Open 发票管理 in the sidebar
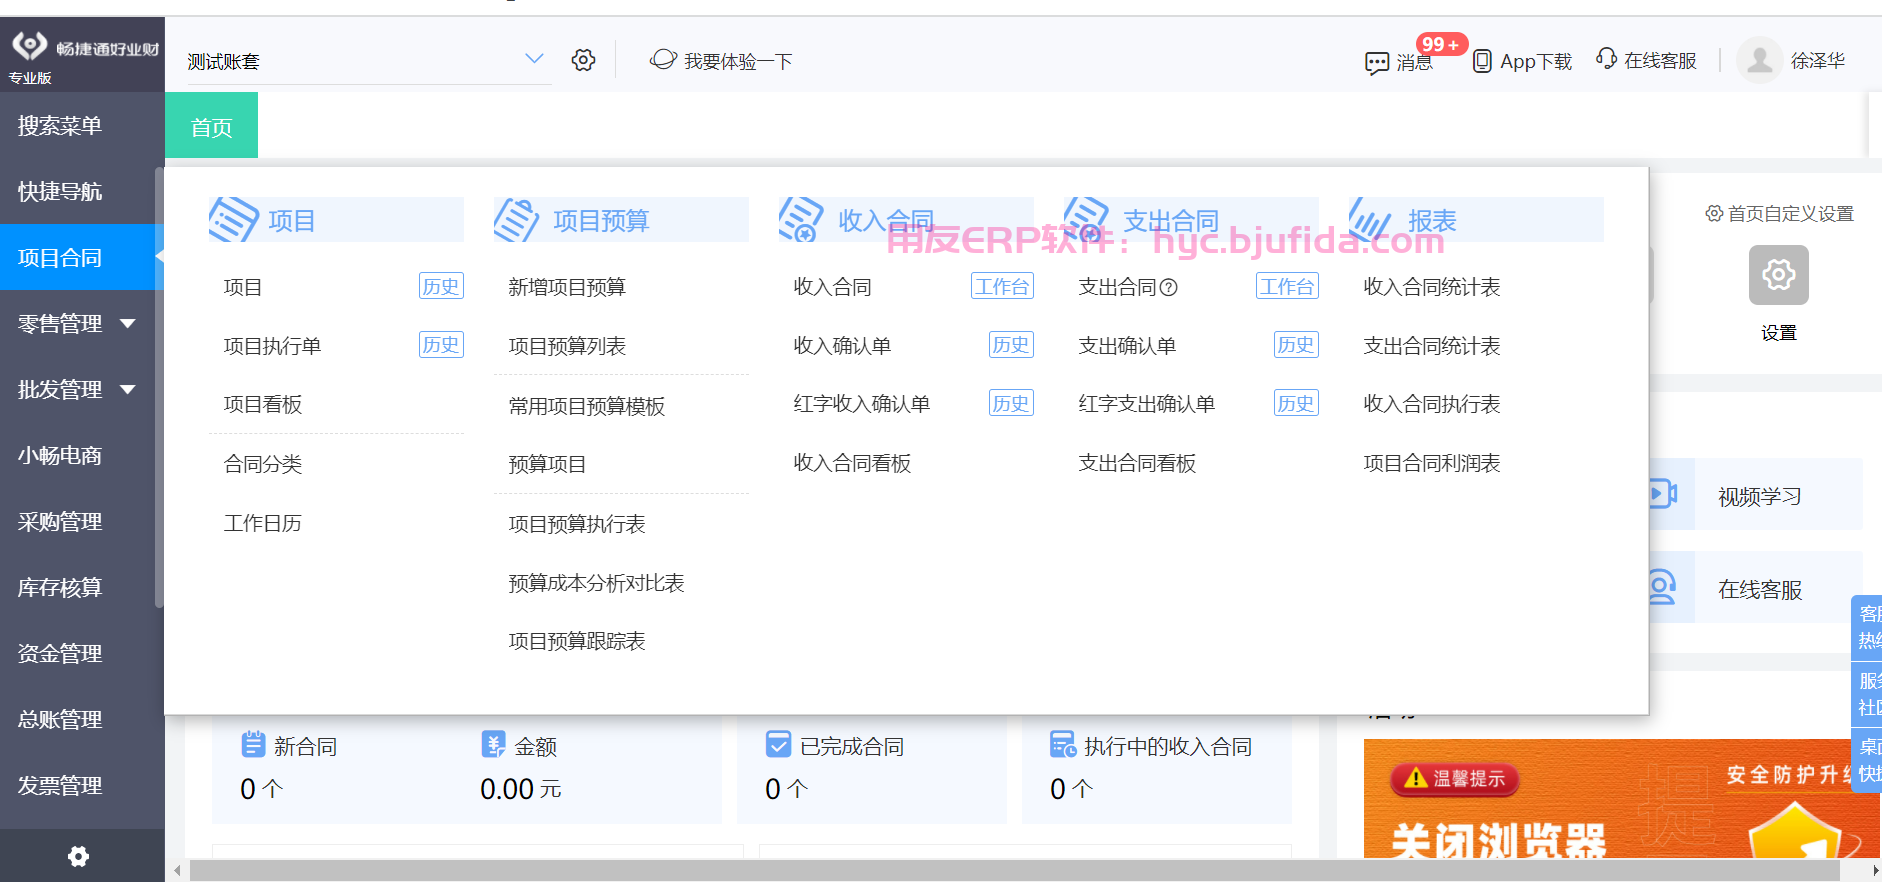The height and width of the screenshot is (882, 1882). pyautogui.click(x=60, y=786)
